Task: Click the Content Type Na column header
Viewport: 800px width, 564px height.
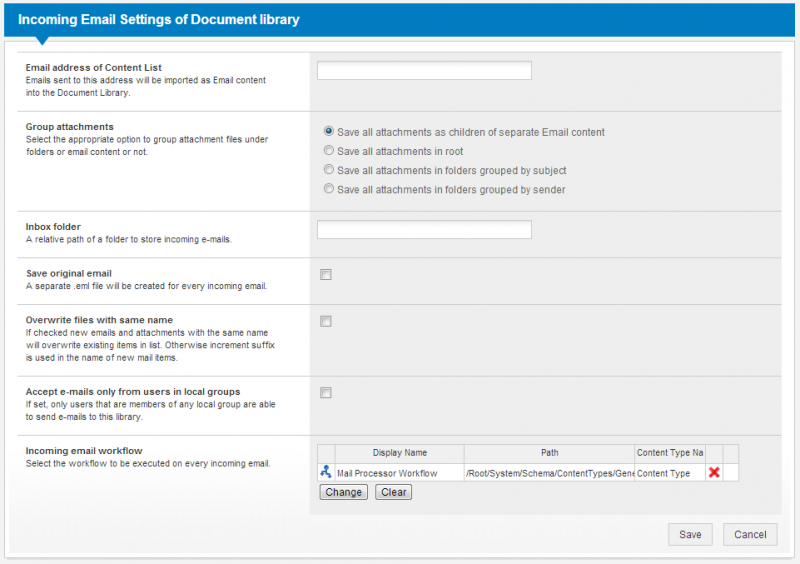Action: click(x=670, y=453)
